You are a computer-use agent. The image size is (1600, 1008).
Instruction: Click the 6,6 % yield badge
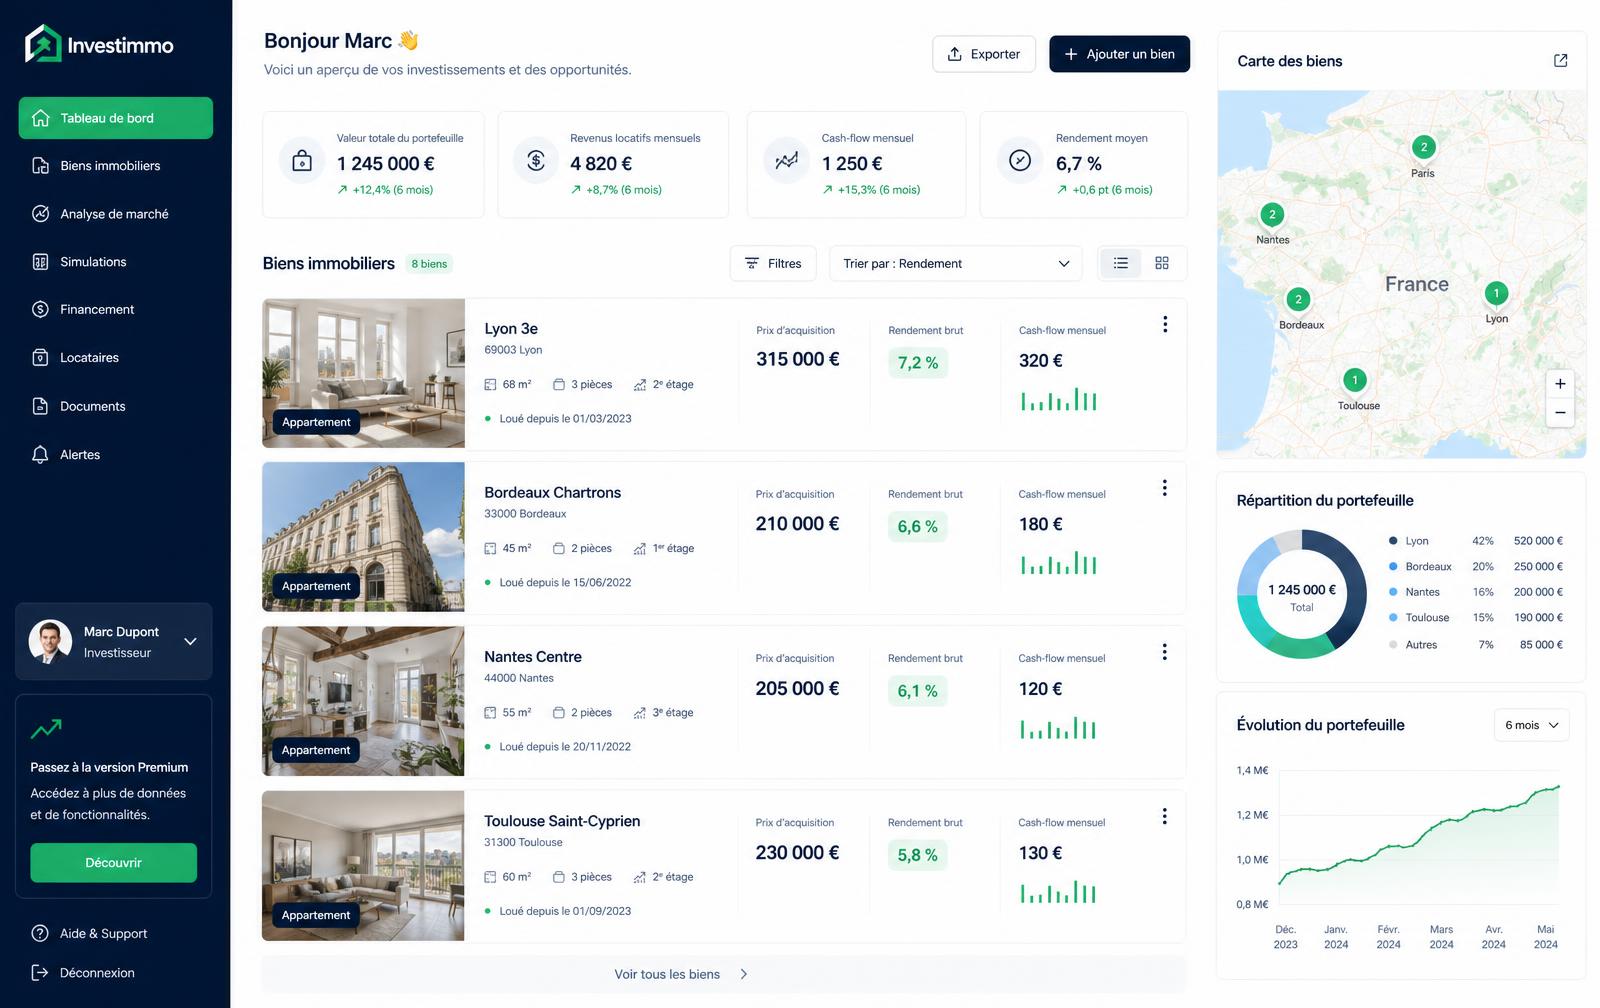pos(918,527)
